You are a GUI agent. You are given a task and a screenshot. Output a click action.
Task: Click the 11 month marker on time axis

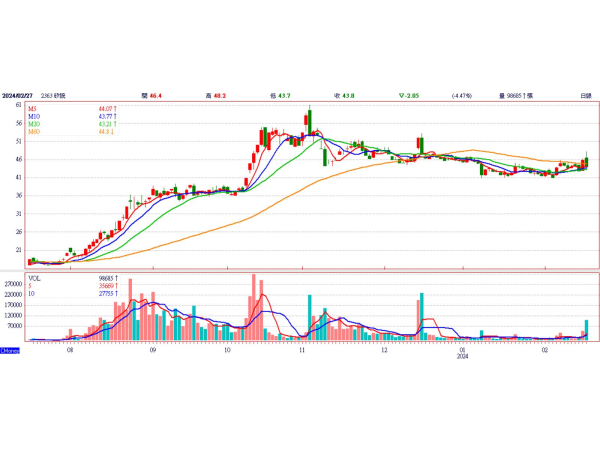(302, 351)
